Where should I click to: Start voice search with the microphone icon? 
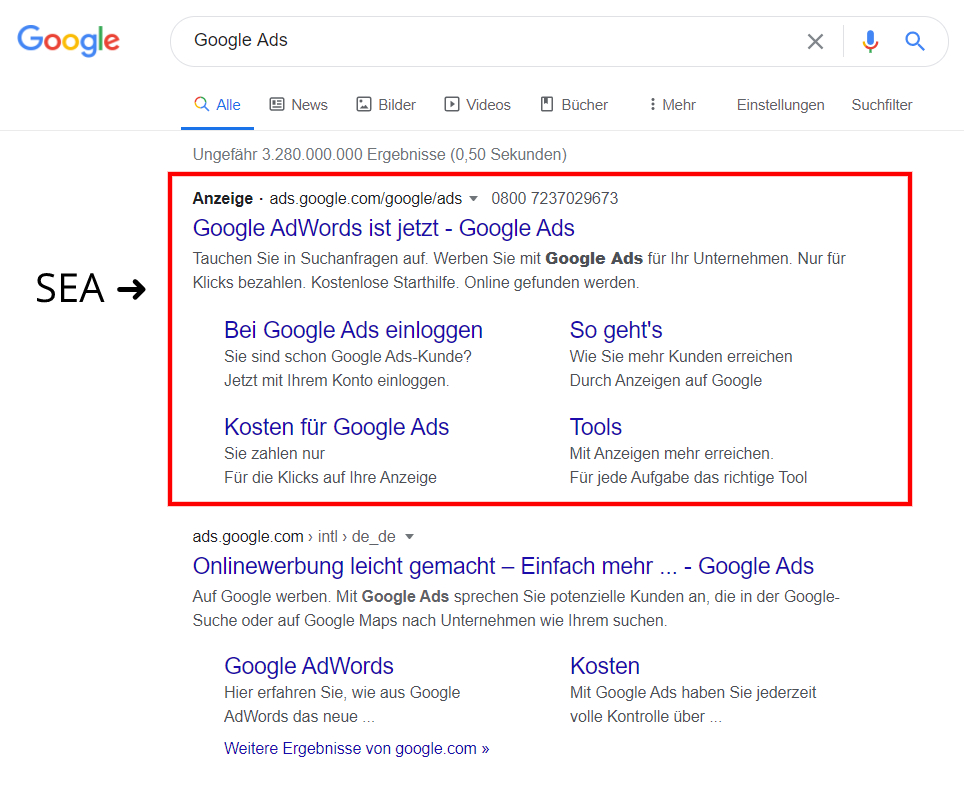(870, 41)
